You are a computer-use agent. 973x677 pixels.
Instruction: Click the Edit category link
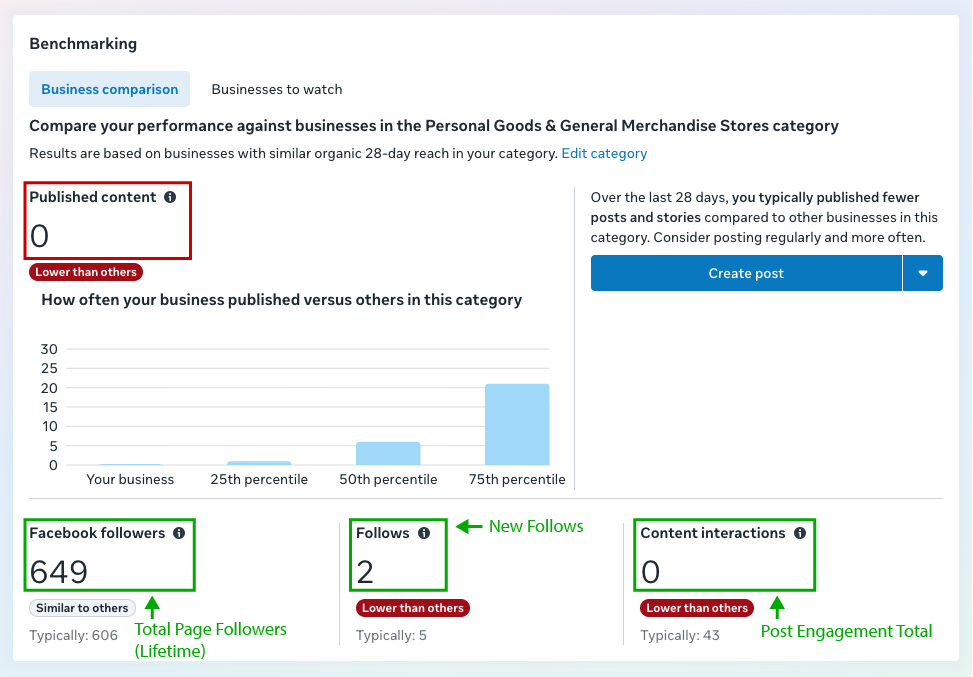tap(604, 154)
